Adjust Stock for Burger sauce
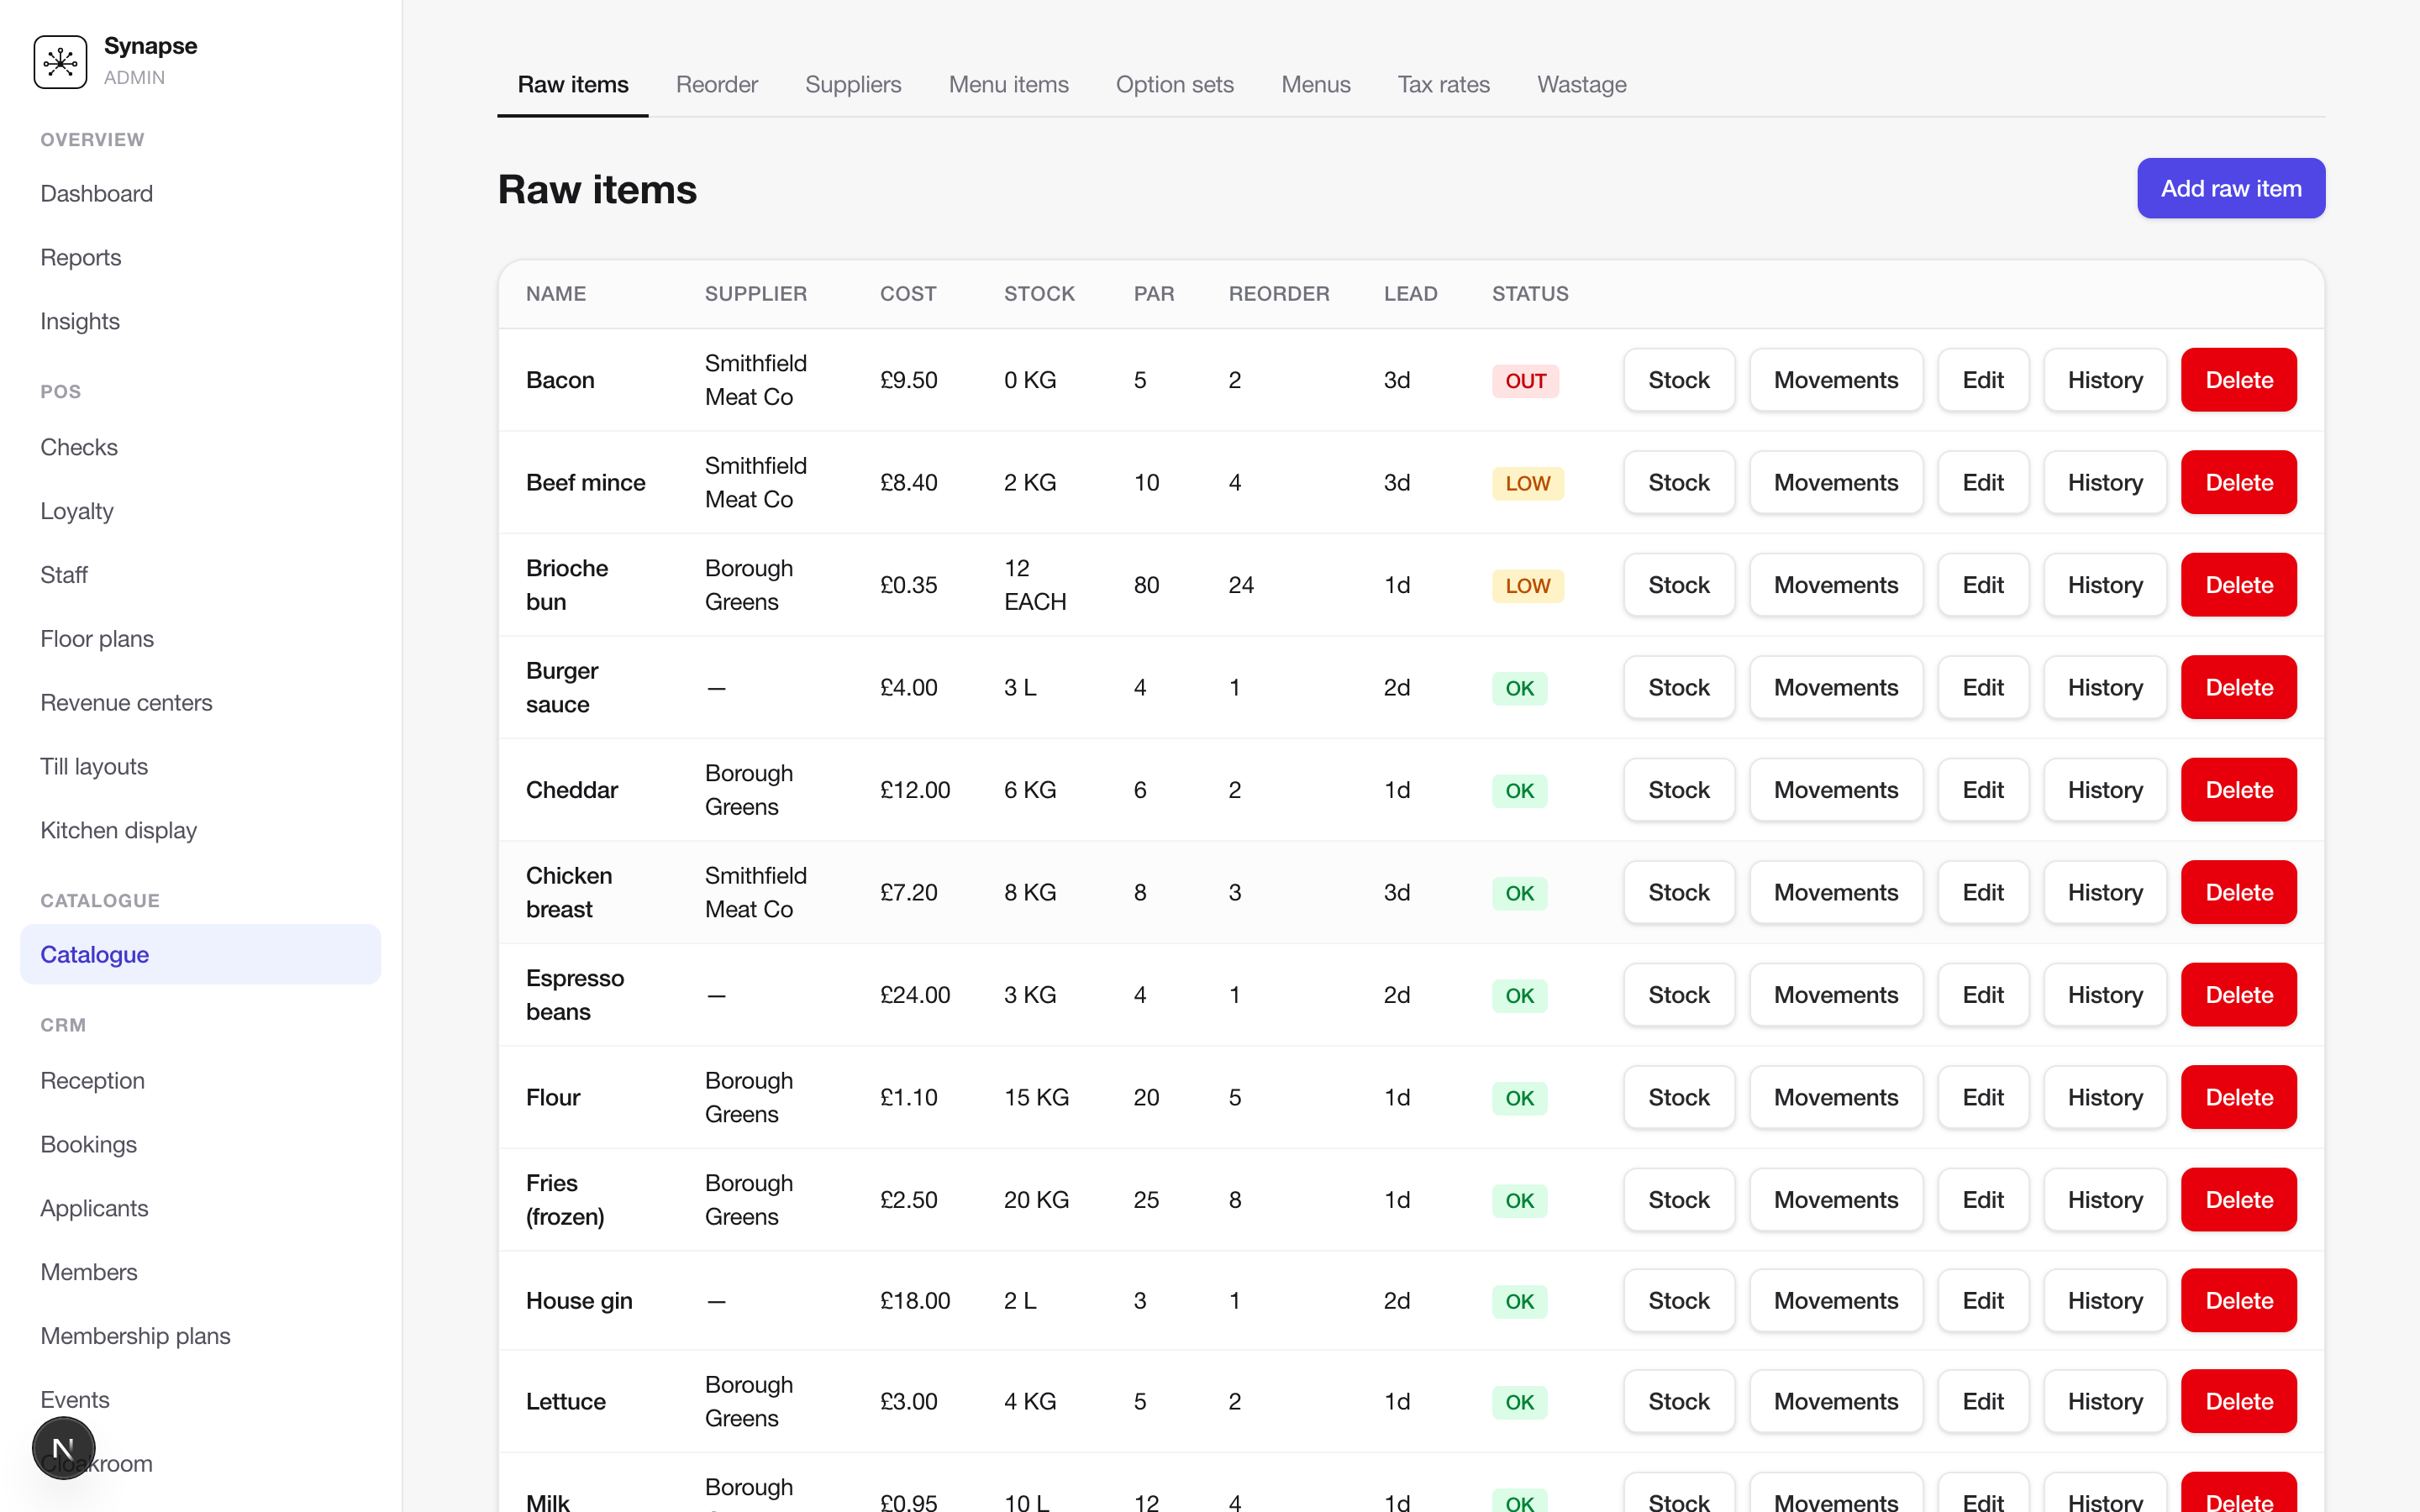Viewport: 2420px width, 1512px height. pyautogui.click(x=1679, y=687)
